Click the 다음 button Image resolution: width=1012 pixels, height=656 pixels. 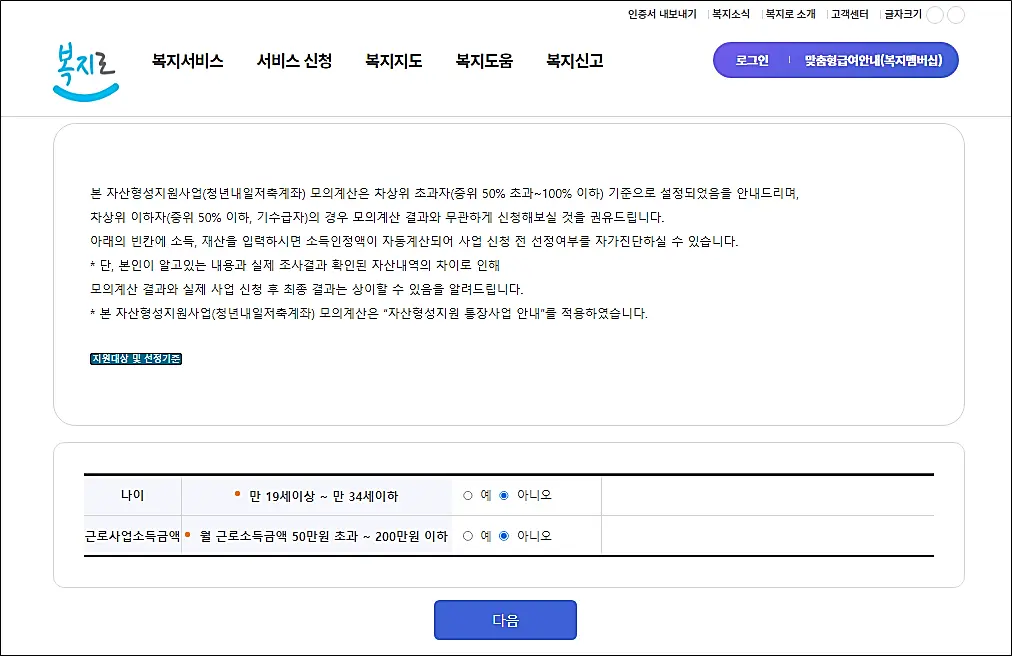tap(504, 619)
